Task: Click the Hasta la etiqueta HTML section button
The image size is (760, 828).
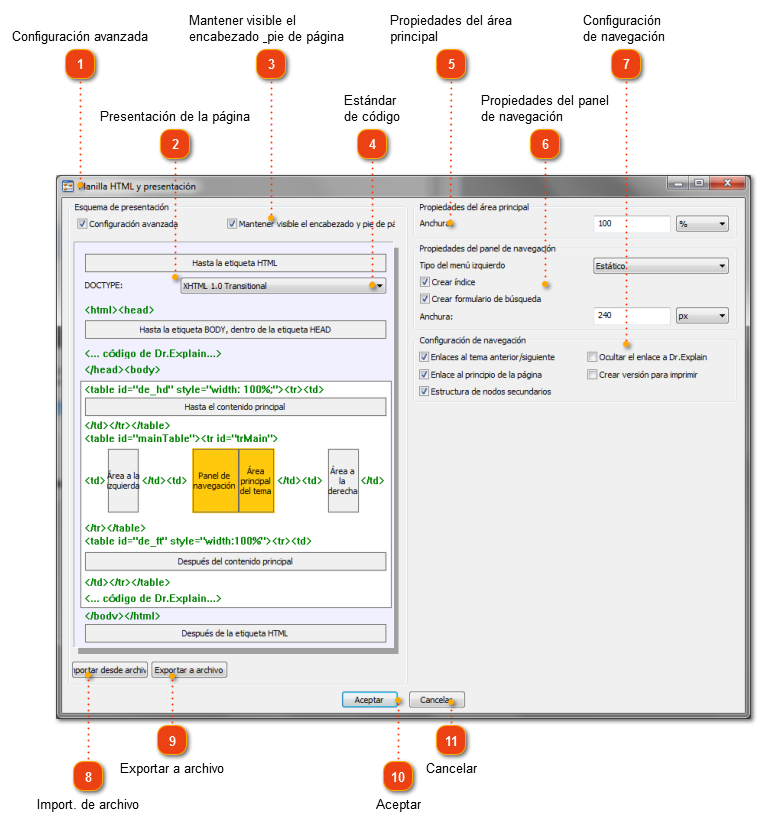Action: click(x=236, y=263)
